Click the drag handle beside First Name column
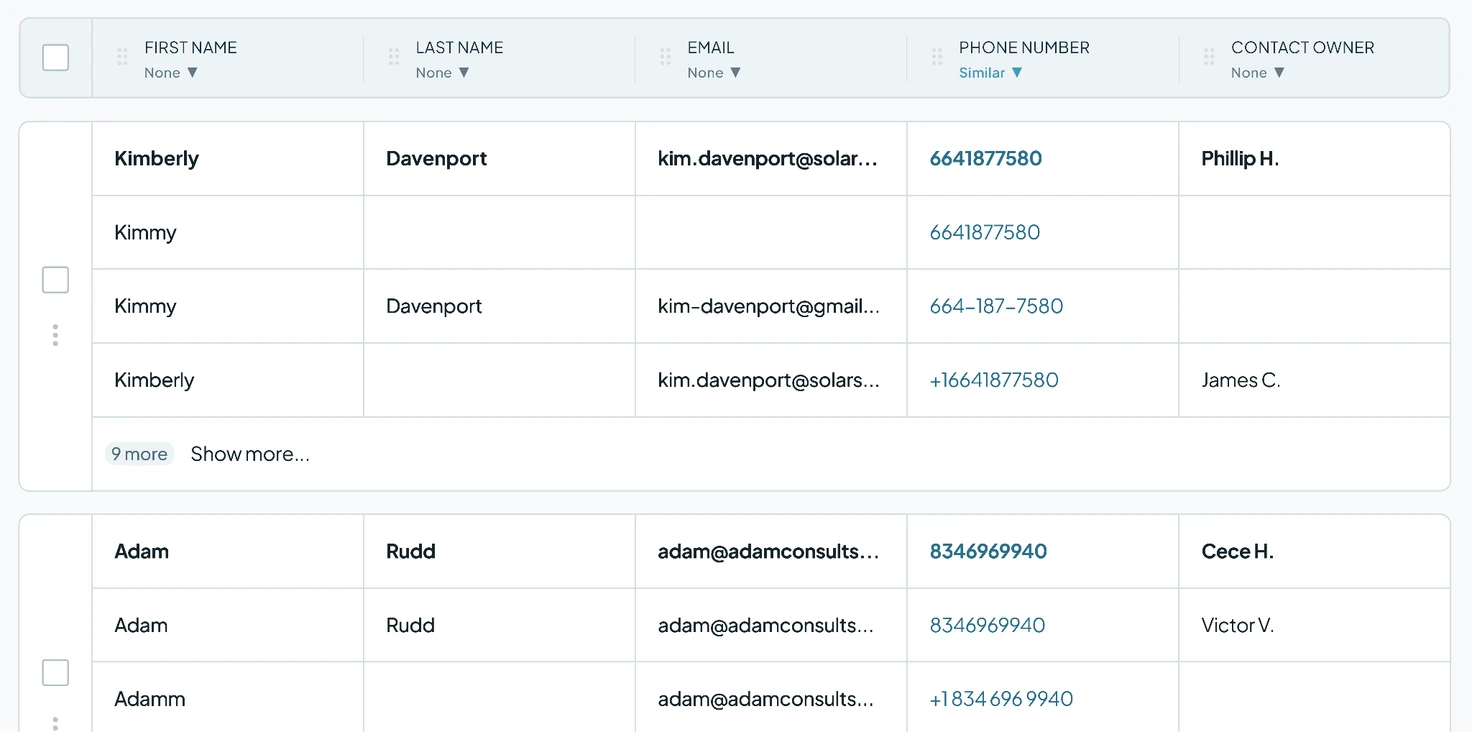1472x732 pixels. 122,57
